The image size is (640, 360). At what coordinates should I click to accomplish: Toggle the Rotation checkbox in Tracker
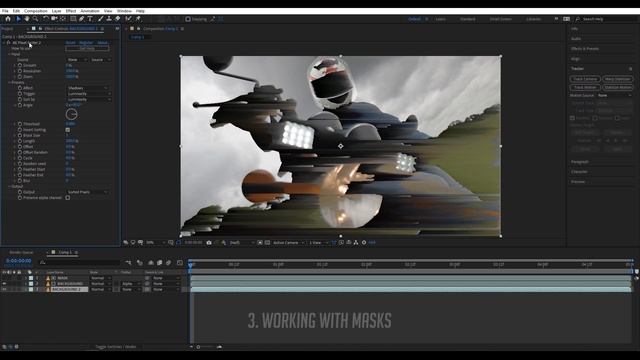(595, 118)
